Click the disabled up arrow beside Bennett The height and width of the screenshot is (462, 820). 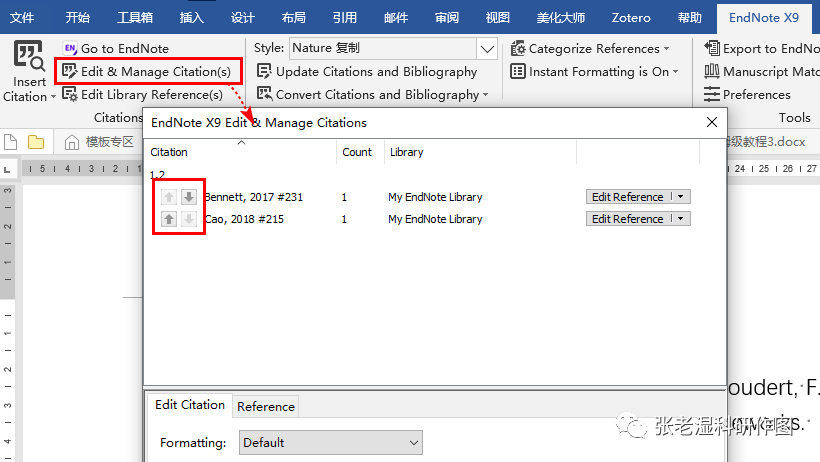(x=168, y=197)
